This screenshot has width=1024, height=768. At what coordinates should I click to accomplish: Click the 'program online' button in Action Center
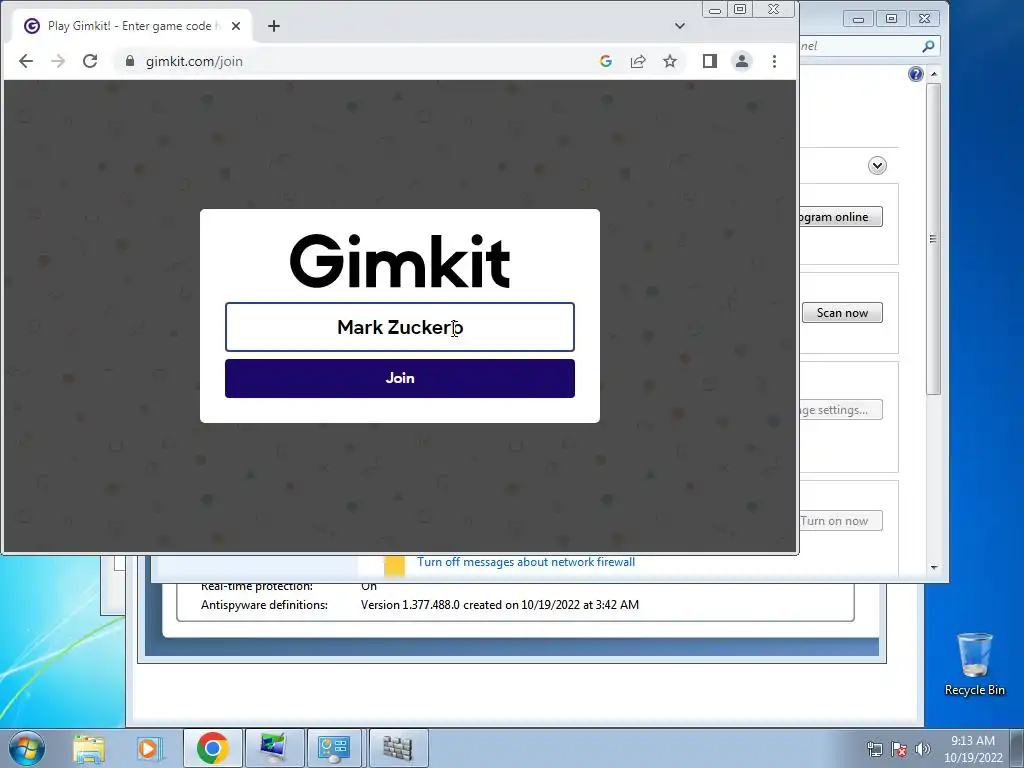click(x=840, y=217)
